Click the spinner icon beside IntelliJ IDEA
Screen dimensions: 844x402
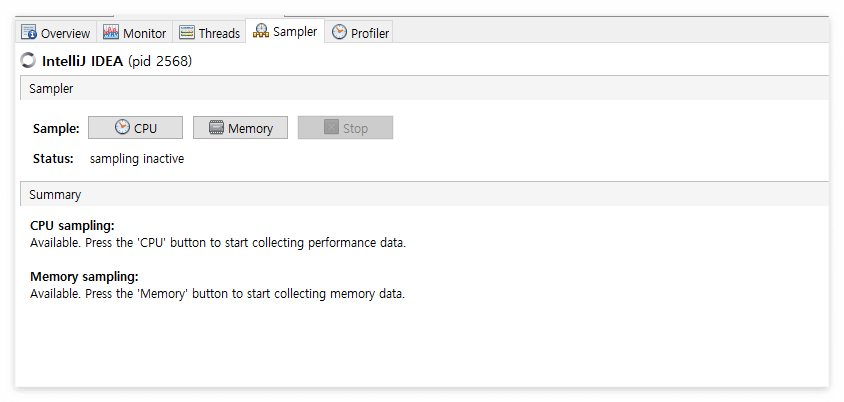27,61
